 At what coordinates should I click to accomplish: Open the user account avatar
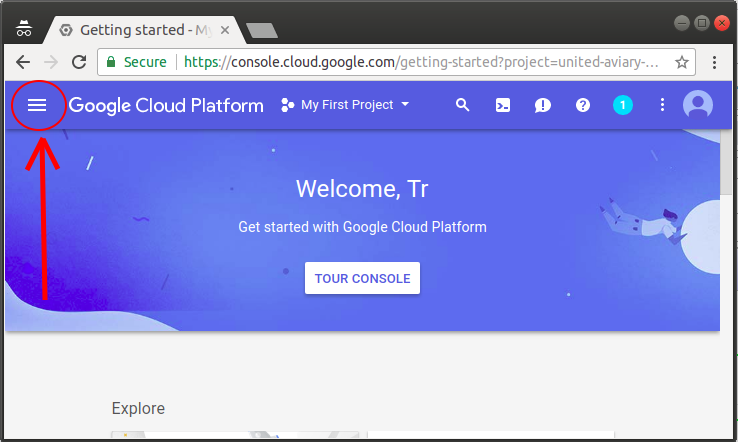(x=698, y=104)
